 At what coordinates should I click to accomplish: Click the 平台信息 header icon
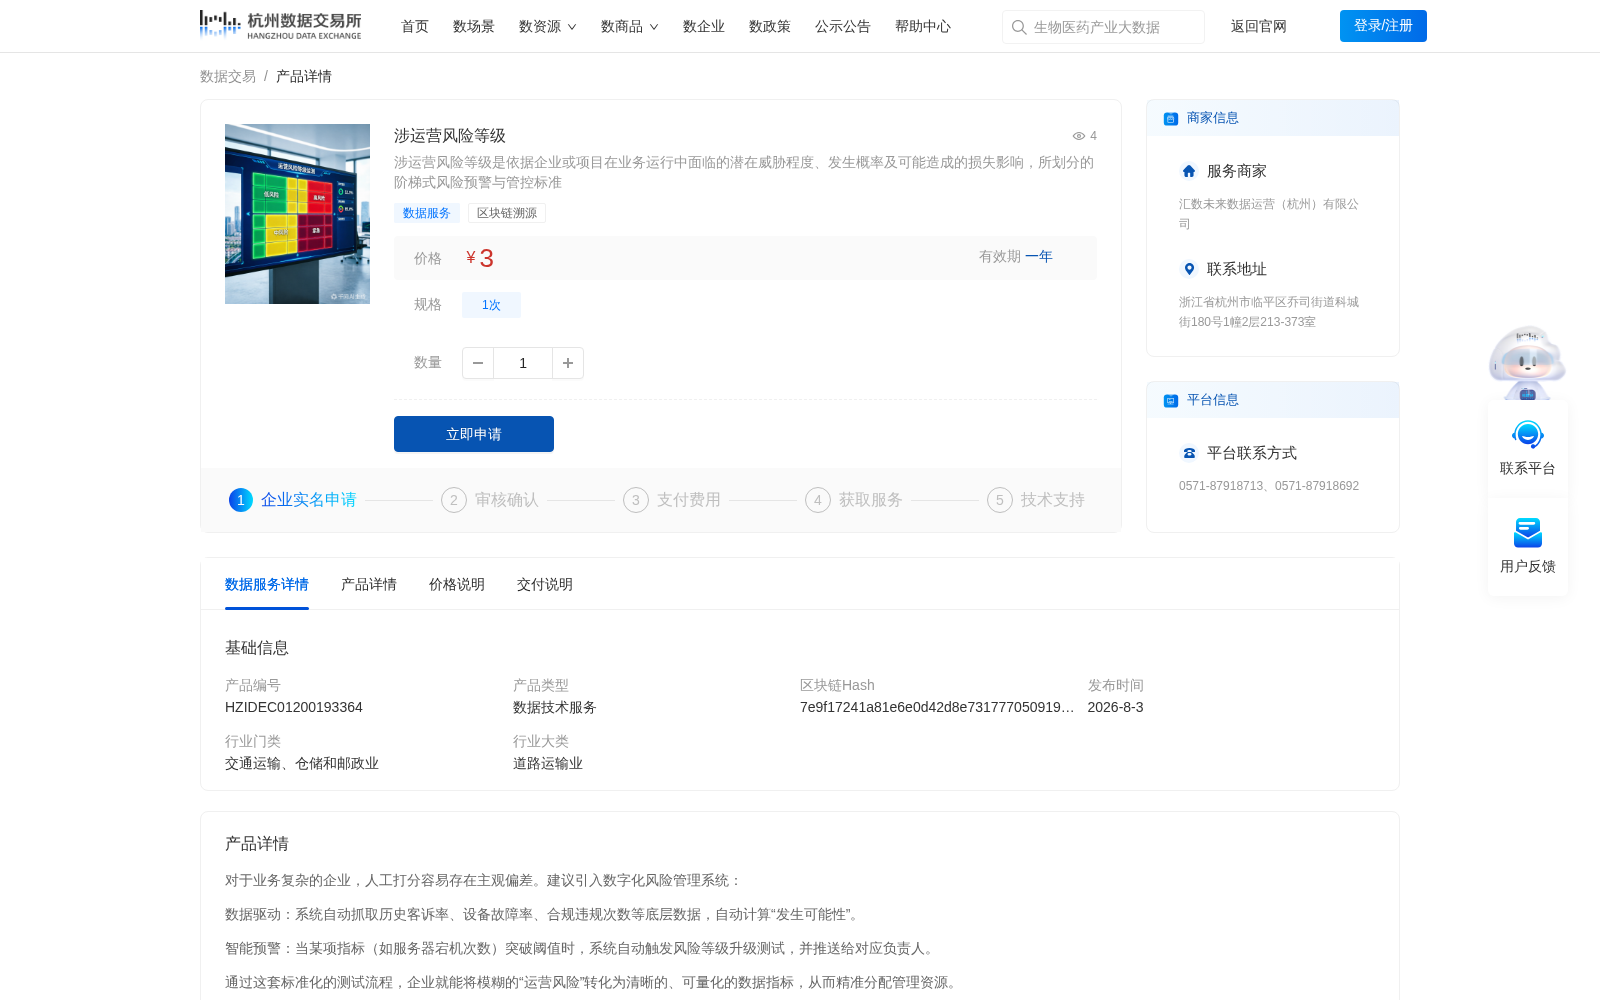click(1170, 400)
